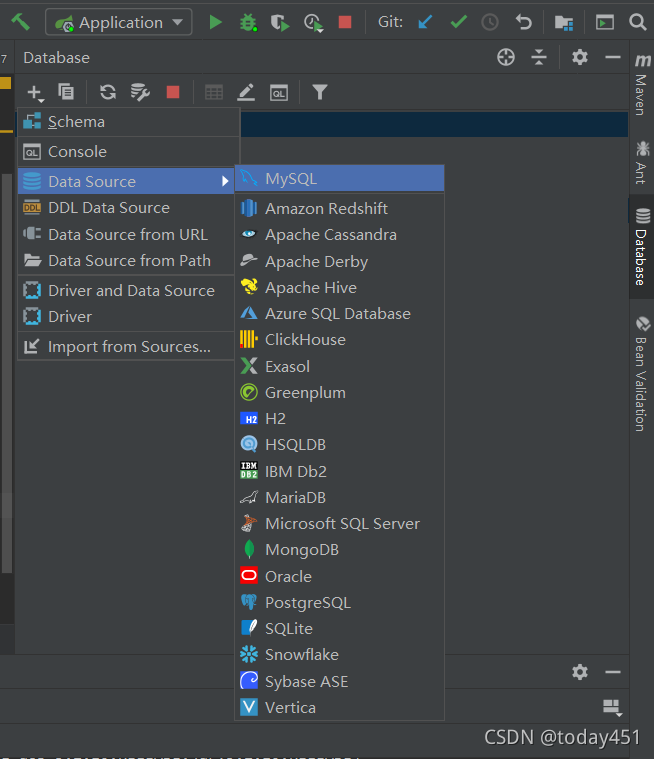Open the Application run configuration dropdown

(119, 22)
